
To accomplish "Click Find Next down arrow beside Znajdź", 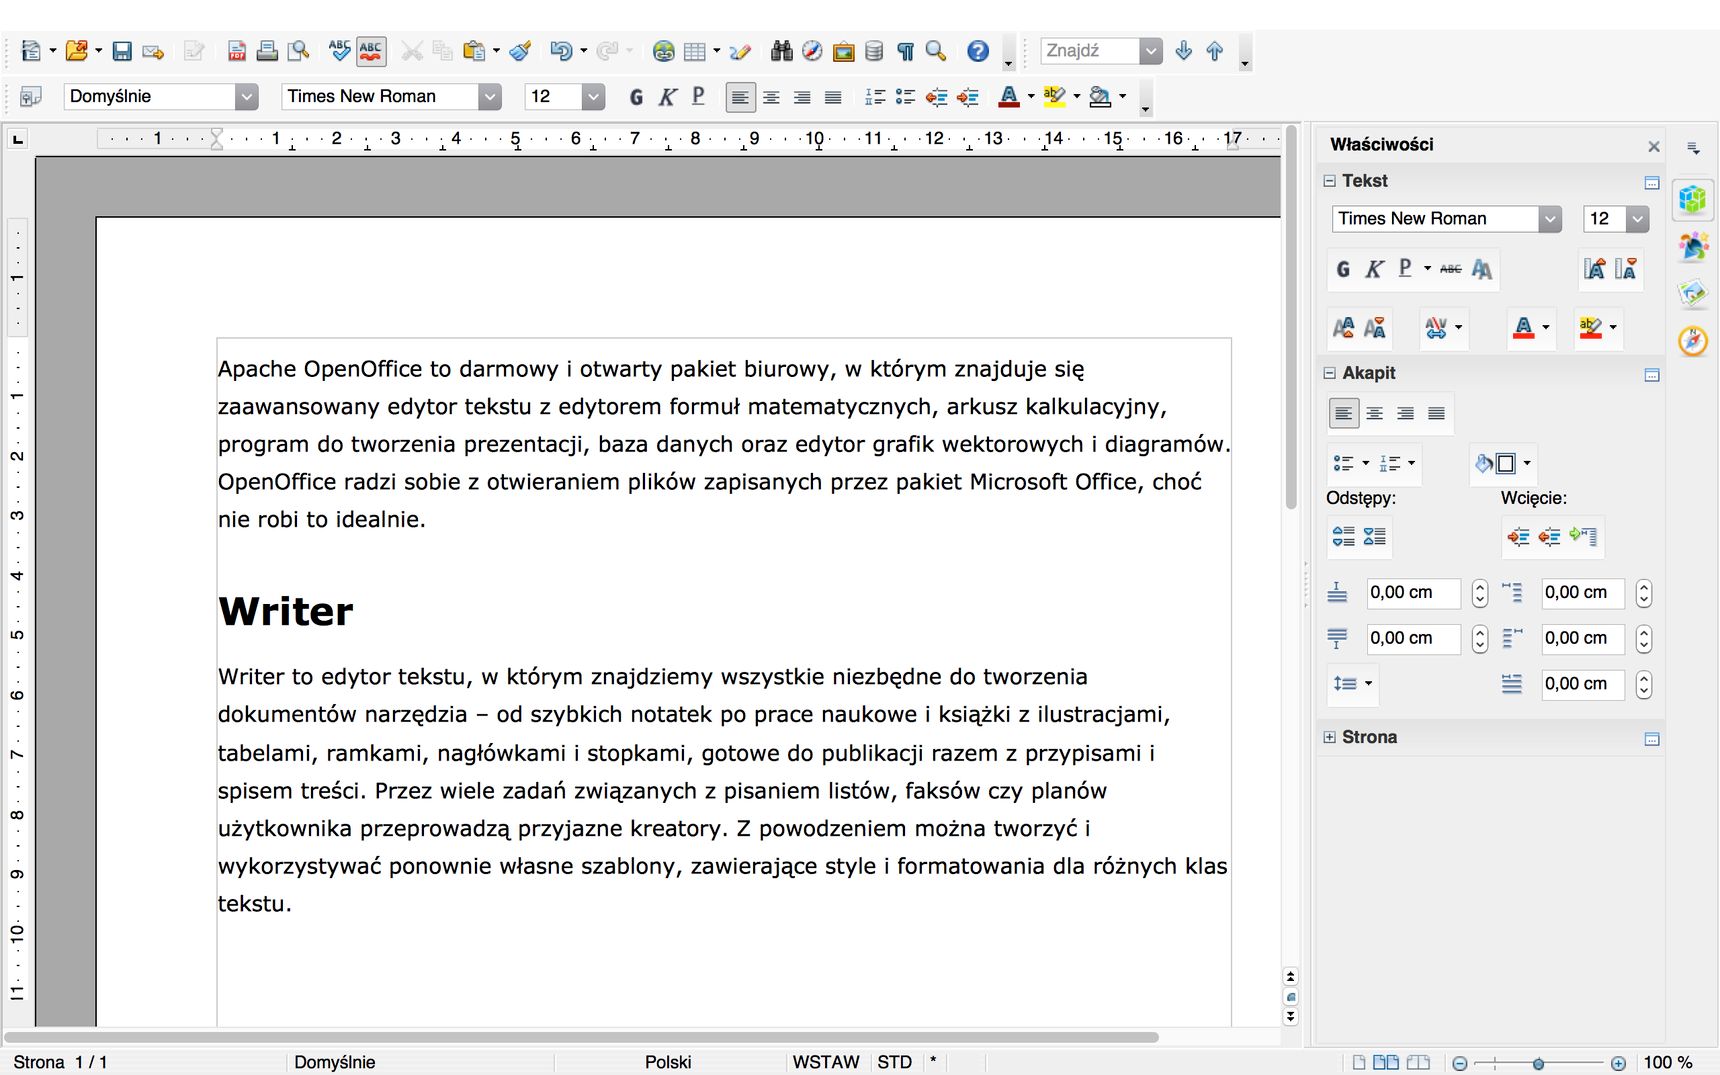I will (1184, 51).
